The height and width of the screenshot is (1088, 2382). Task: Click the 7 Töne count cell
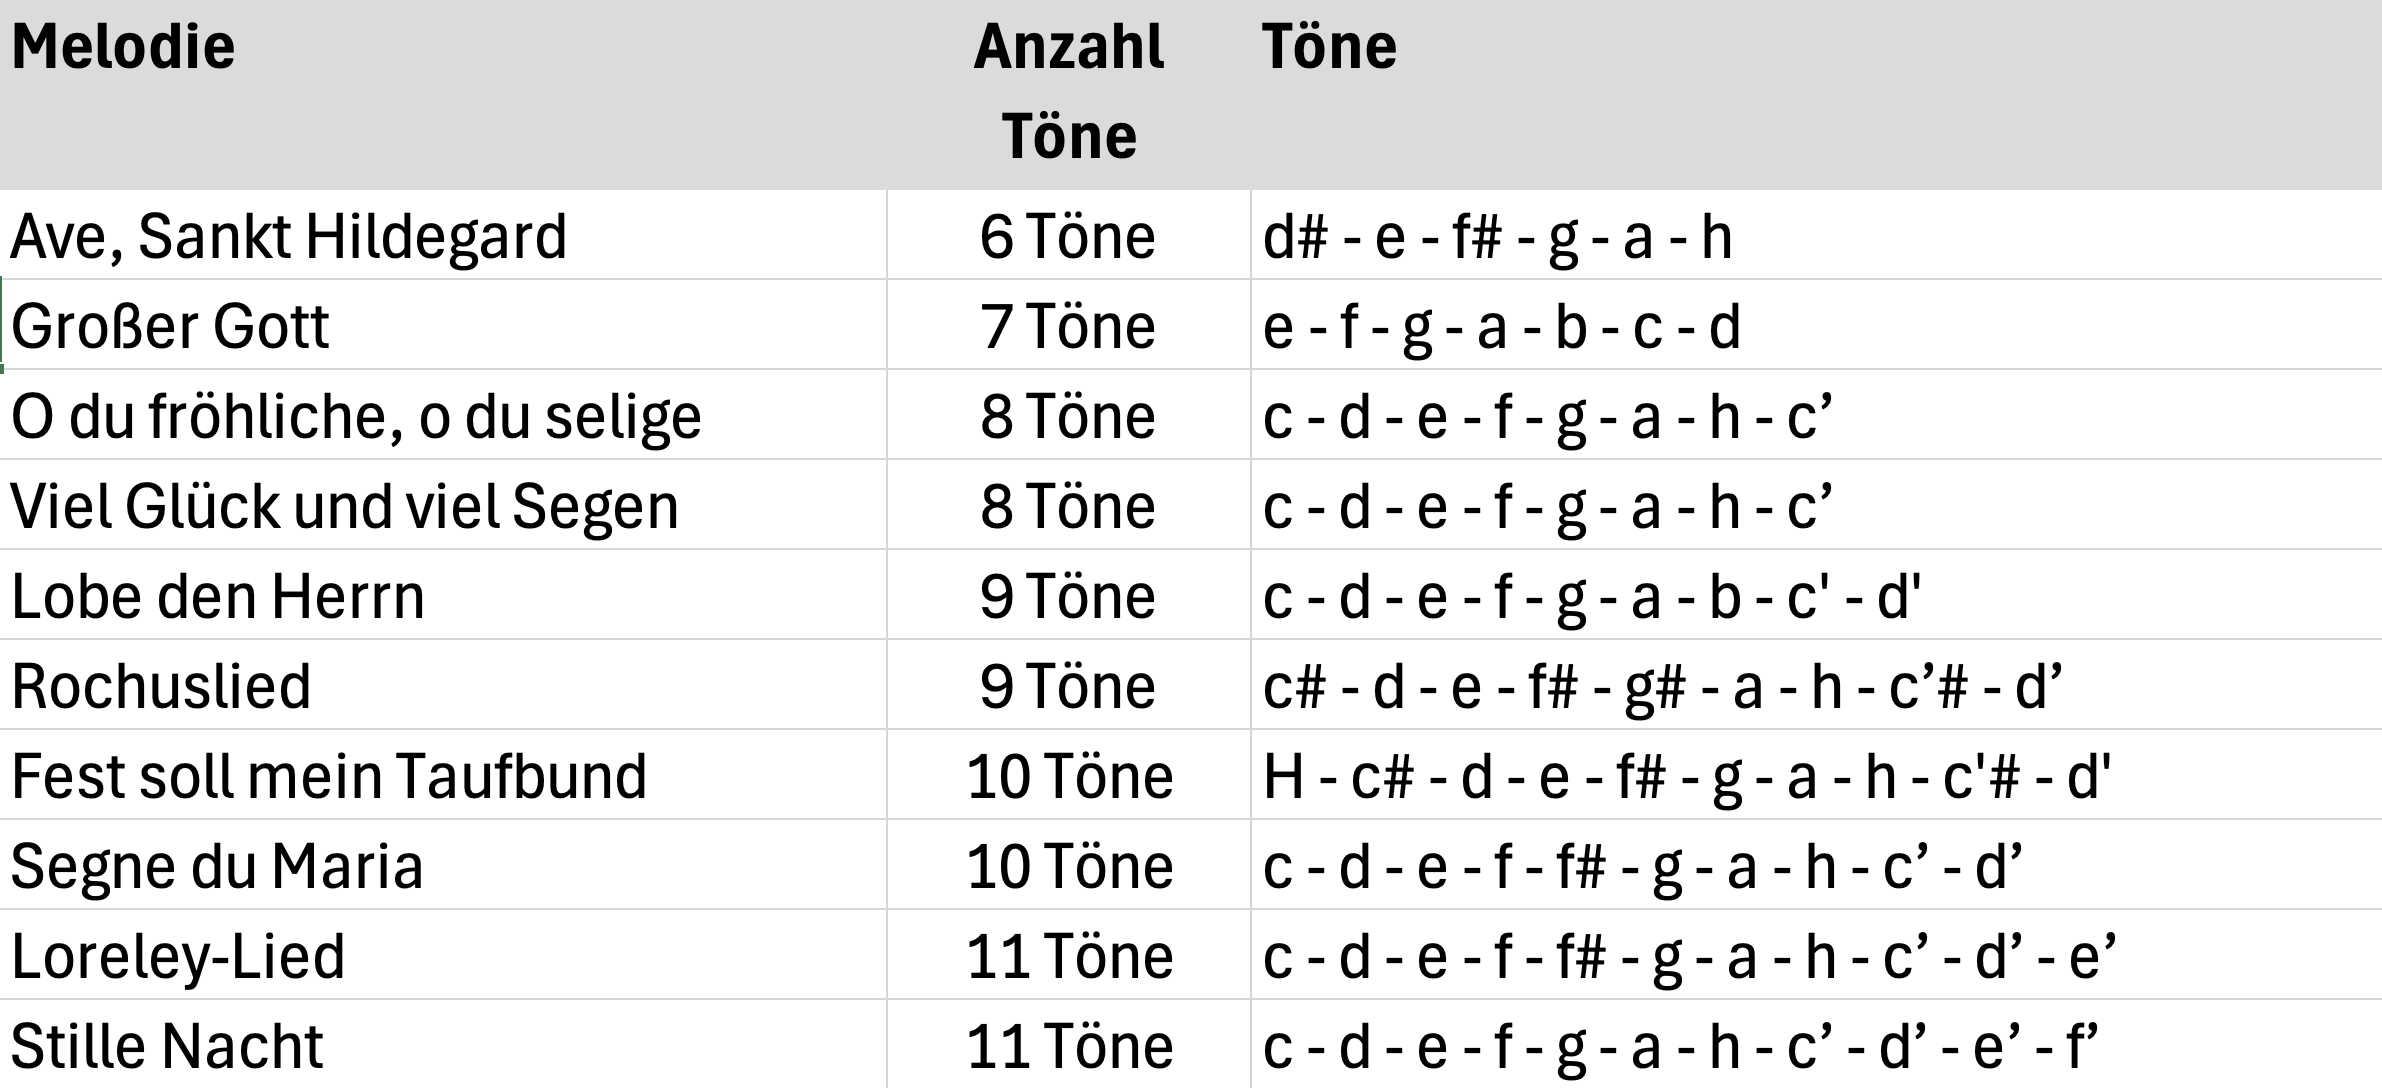click(x=1068, y=325)
